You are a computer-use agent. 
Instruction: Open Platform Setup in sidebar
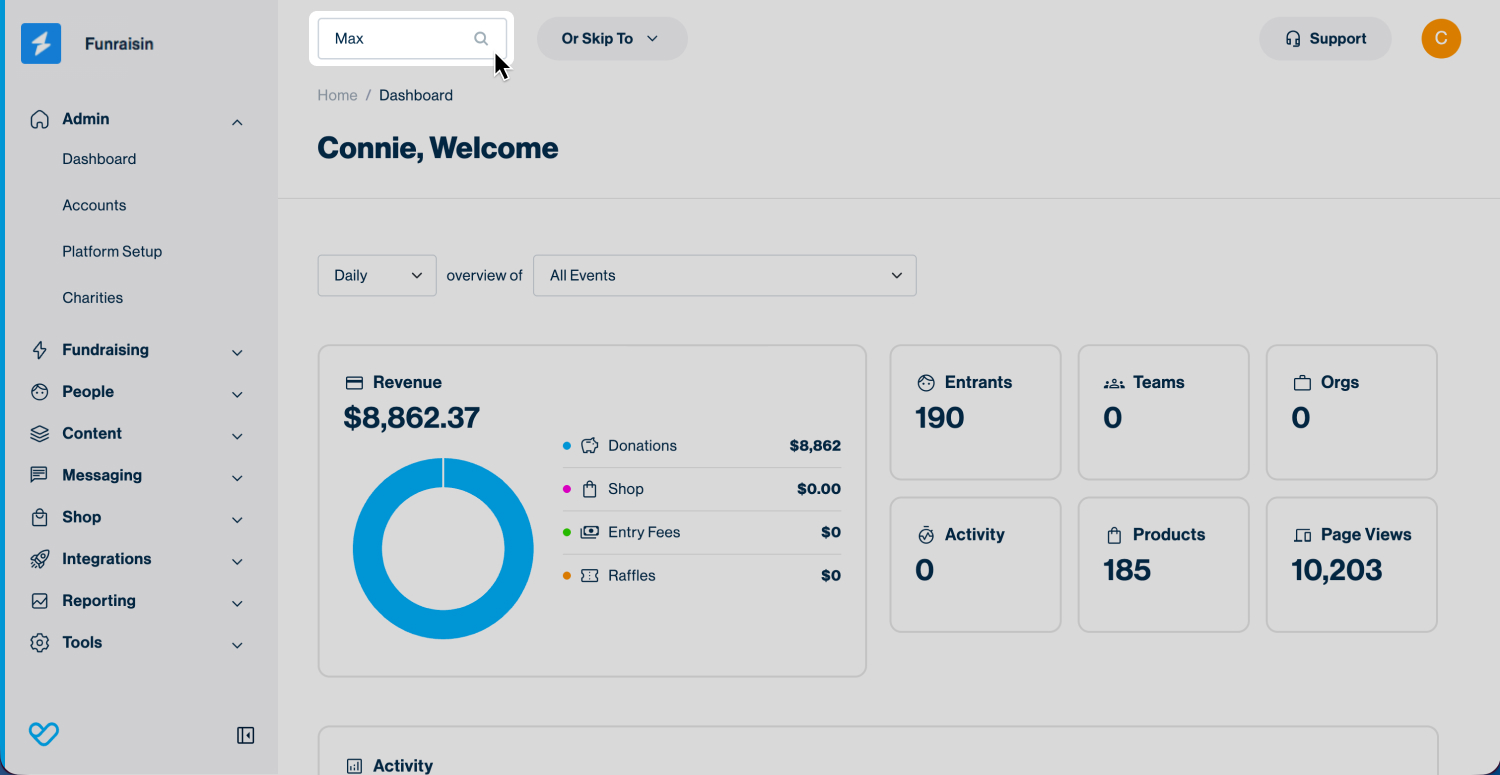112,252
